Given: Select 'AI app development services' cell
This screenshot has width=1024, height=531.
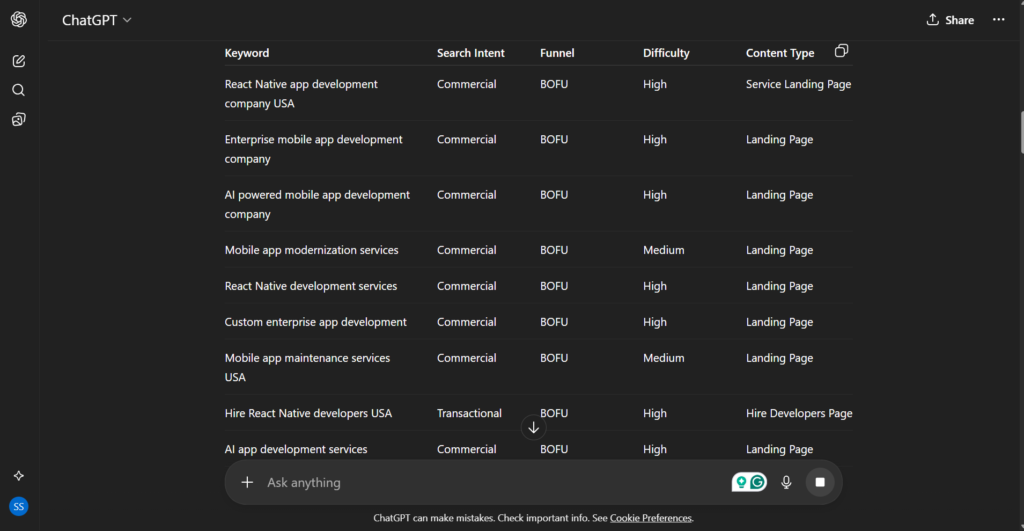Looking at the screenshot, I should 296,449.
